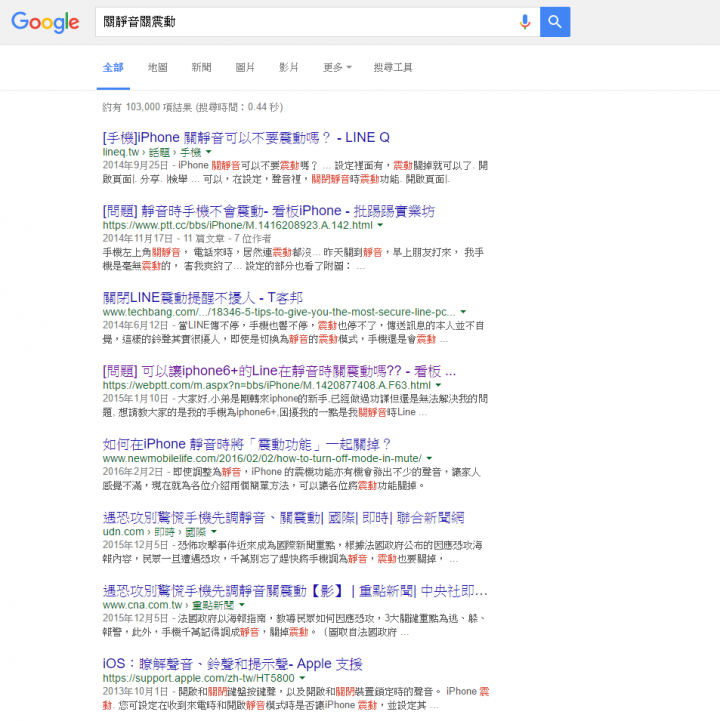The width and height of the screenshot is (720, 721).
Task: Switch to the 新聞 tab
Action: pos(201,68)
